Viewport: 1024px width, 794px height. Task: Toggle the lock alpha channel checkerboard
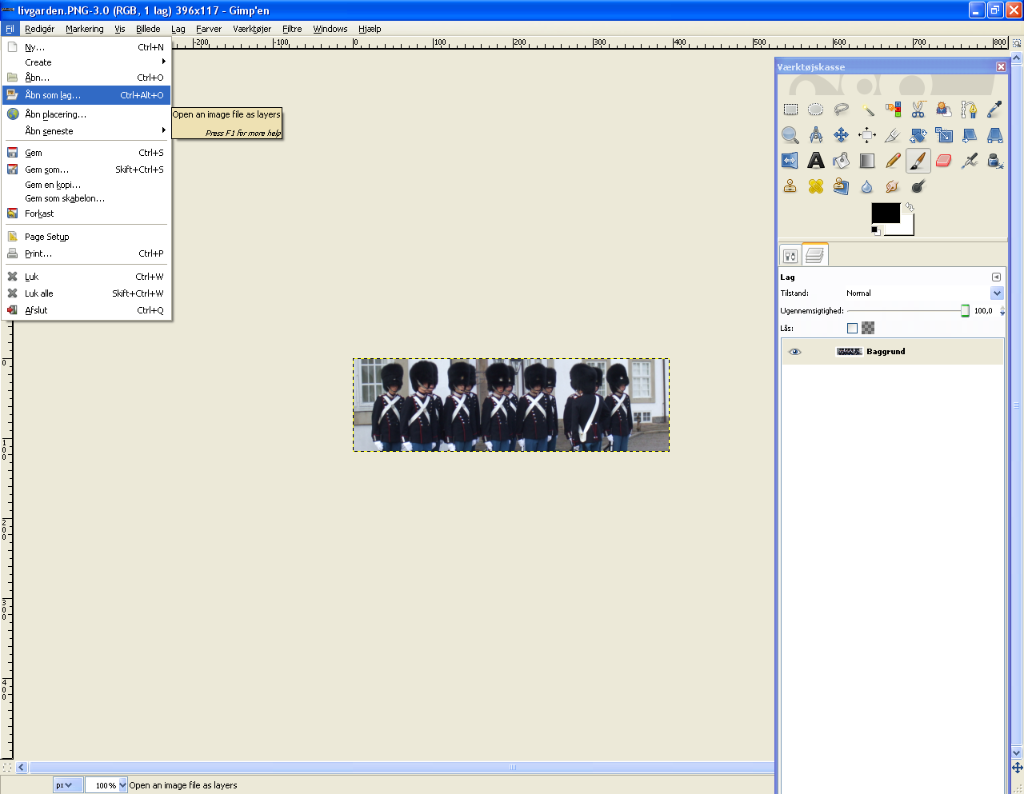pos(868,328)
